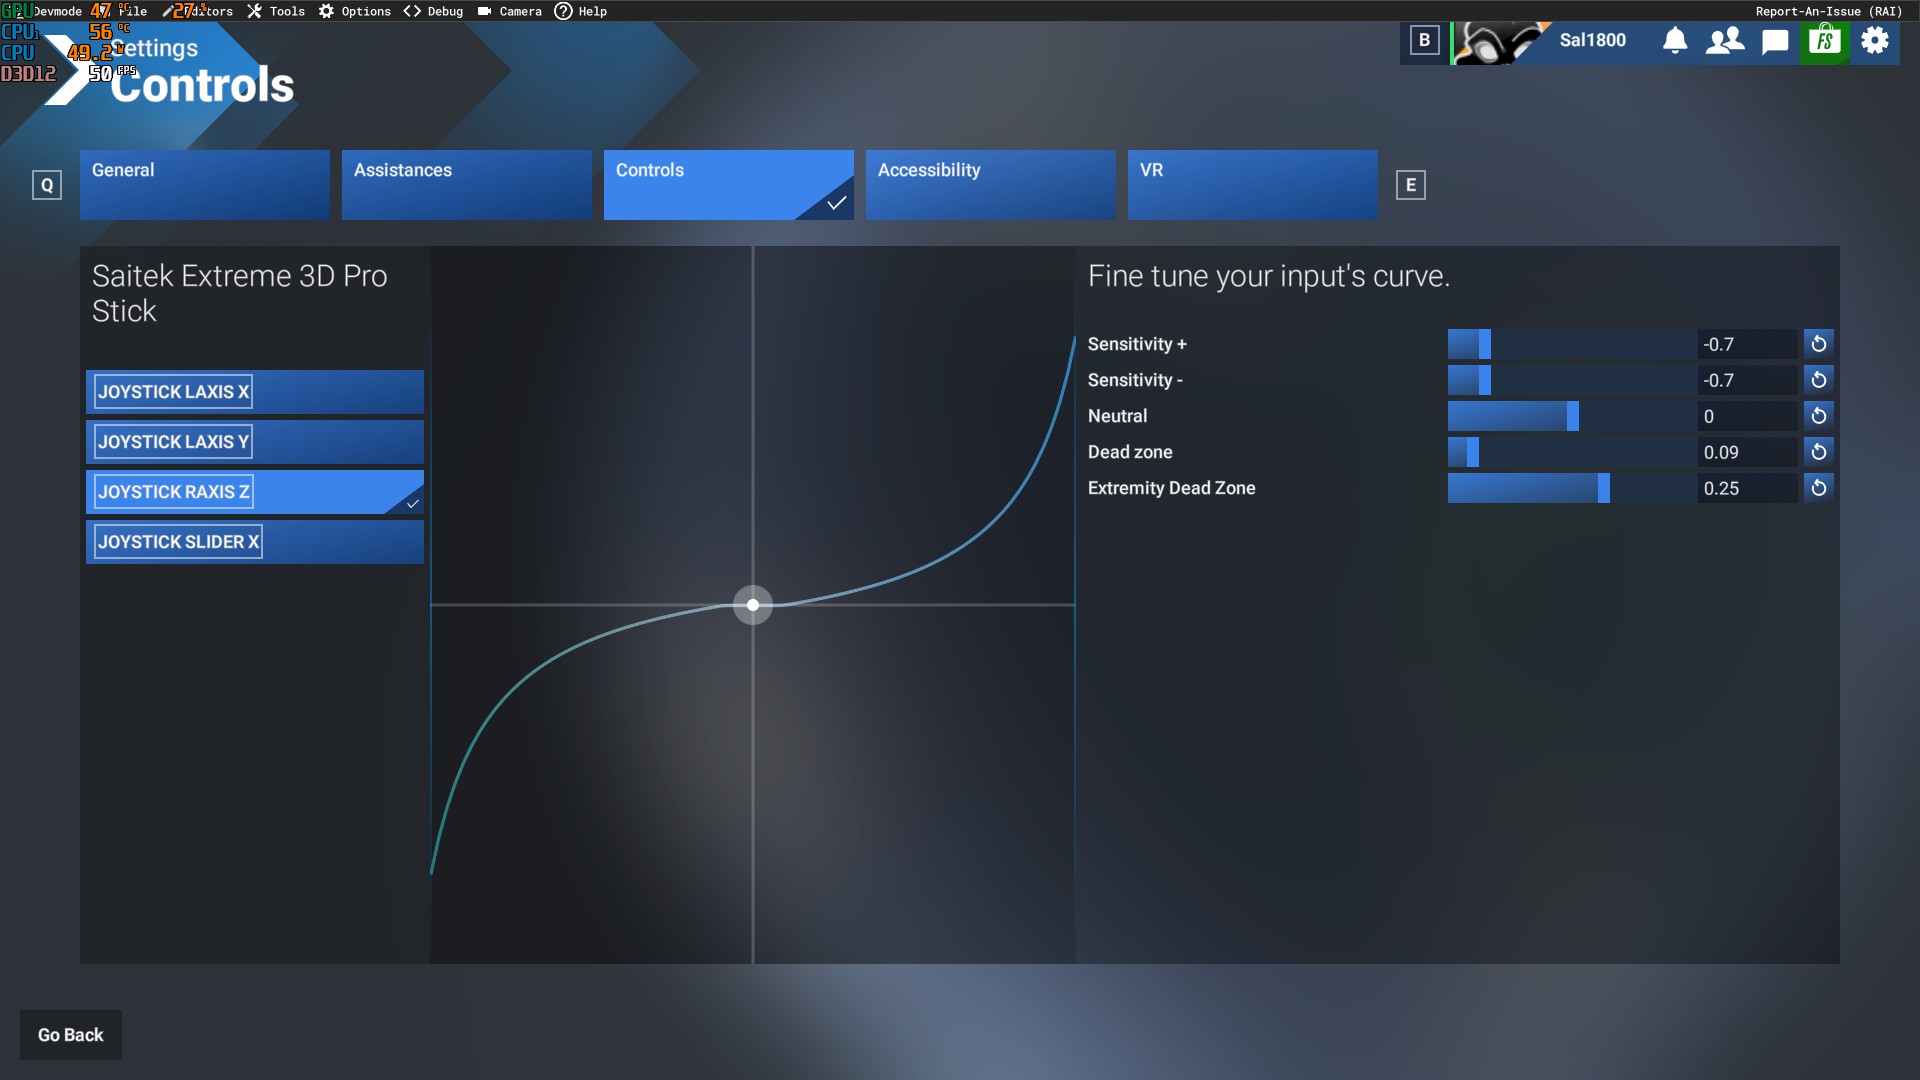The height and width of the screenshot is (1080, 1920).
Task: Reset the Extremity Dead Zone value
Action: point(1818,488)
